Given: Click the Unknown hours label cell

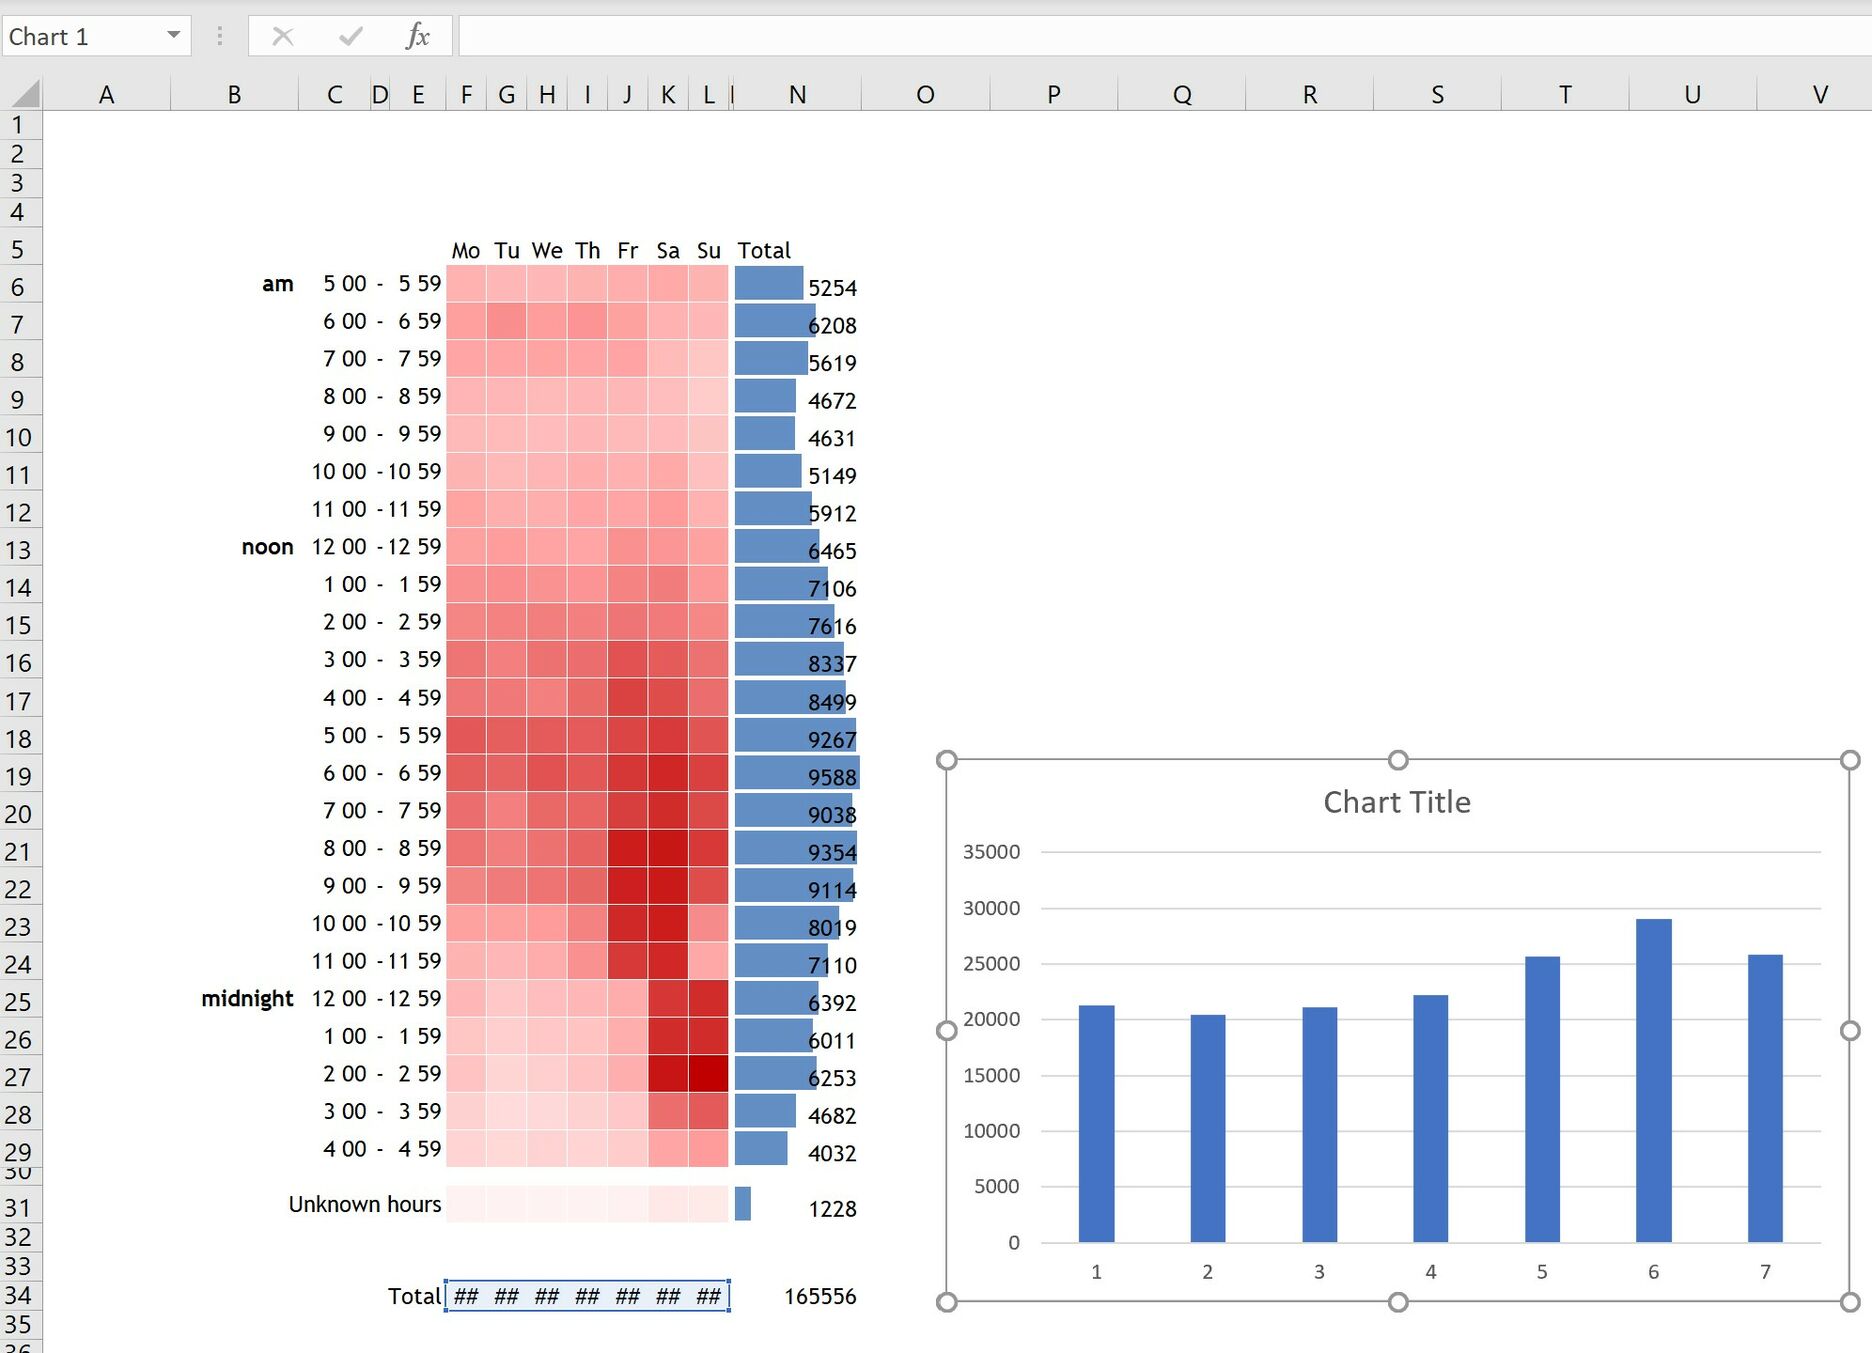Looking at the screenshot, I should 364,1204.
